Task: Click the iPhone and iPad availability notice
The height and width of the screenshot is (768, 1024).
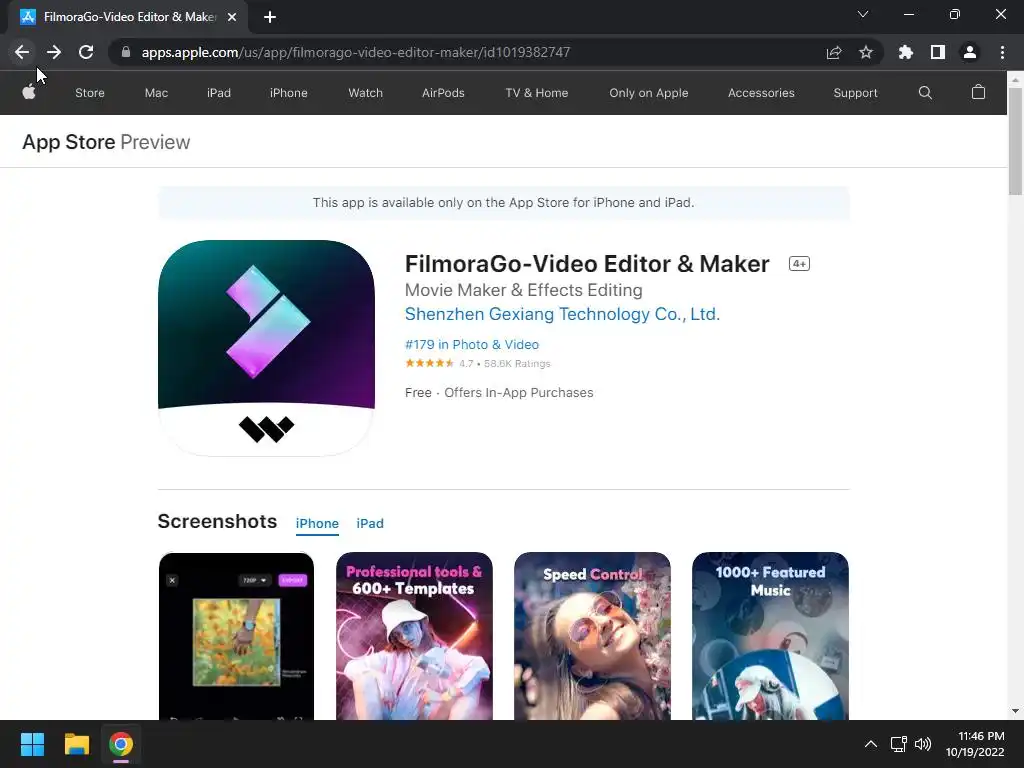Action: [504, 202]
